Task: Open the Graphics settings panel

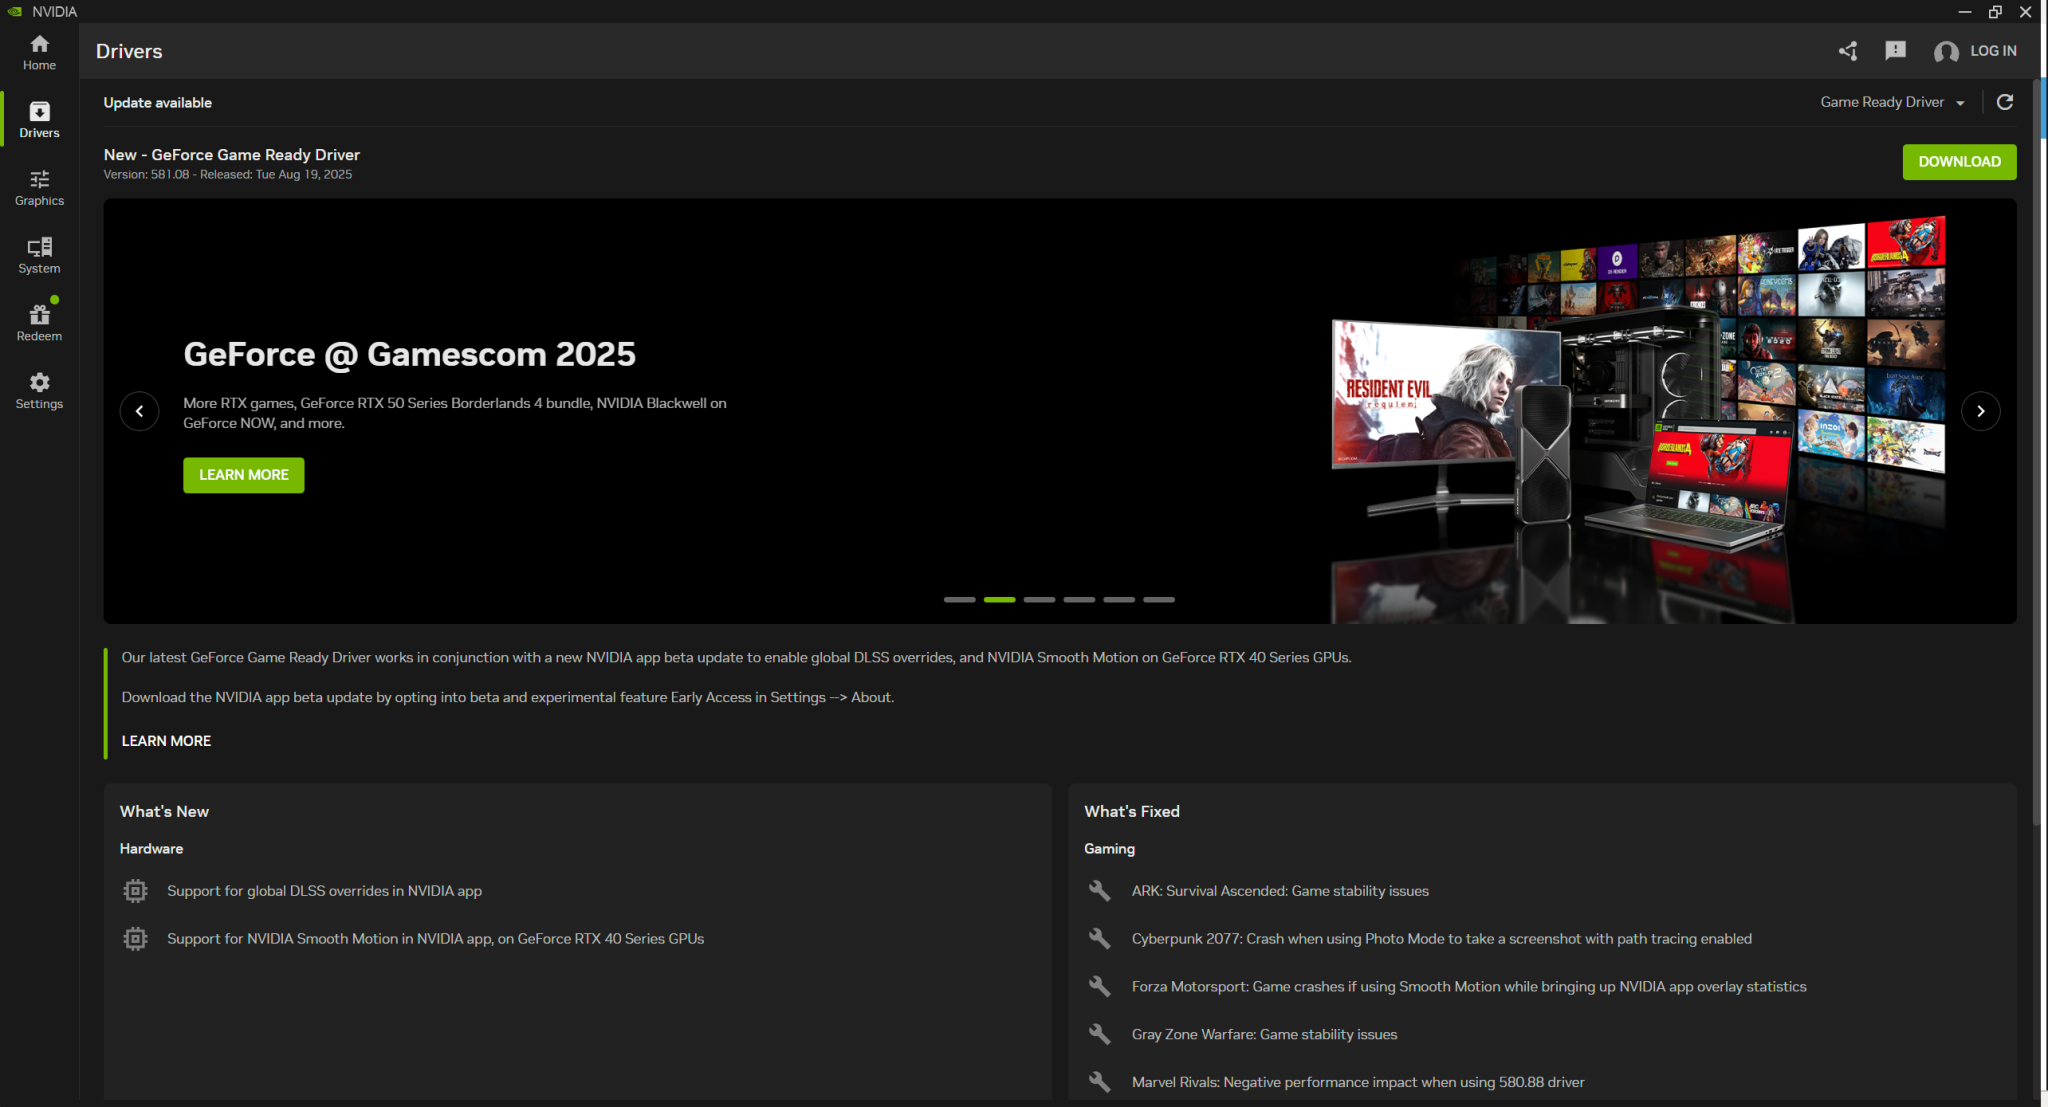Action: coord(39,186)
